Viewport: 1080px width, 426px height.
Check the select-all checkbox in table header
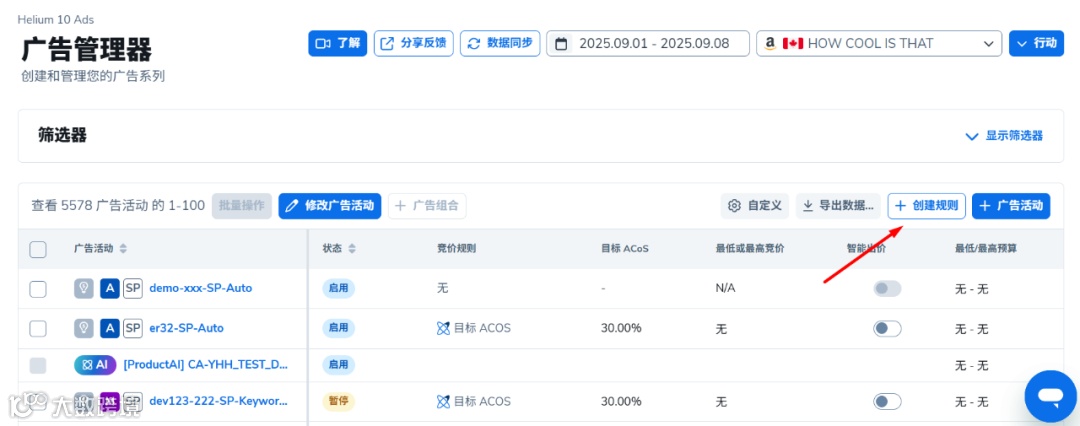[x=38, y=249]
